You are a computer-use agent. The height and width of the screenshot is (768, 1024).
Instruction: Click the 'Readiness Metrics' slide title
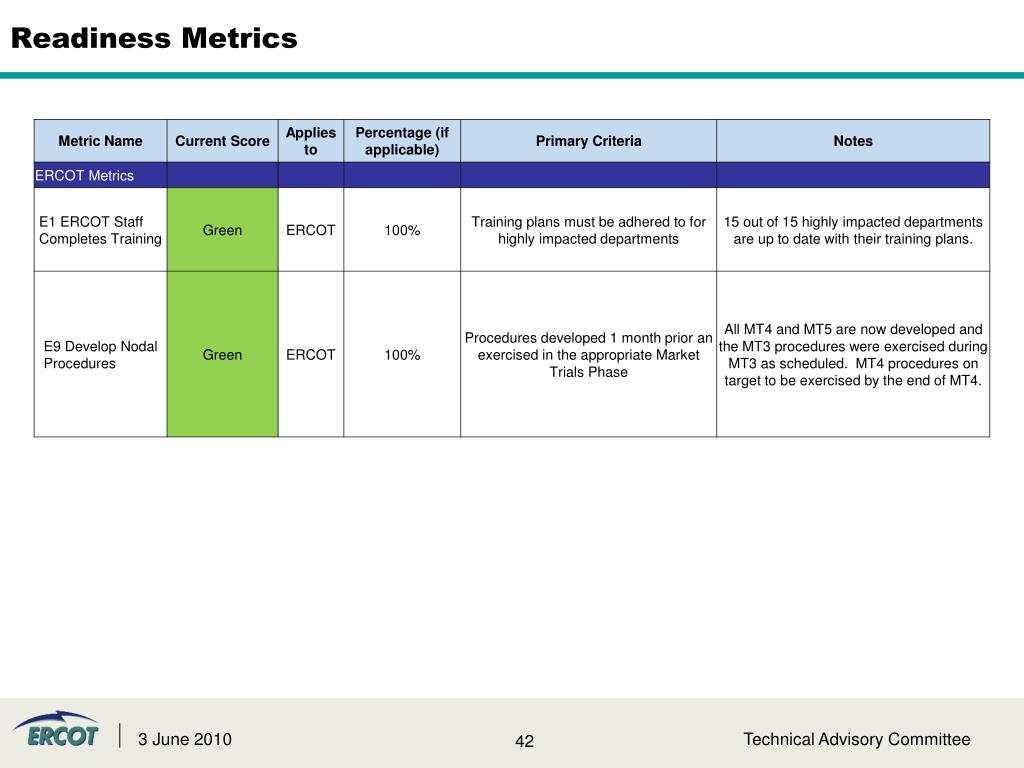154,38
